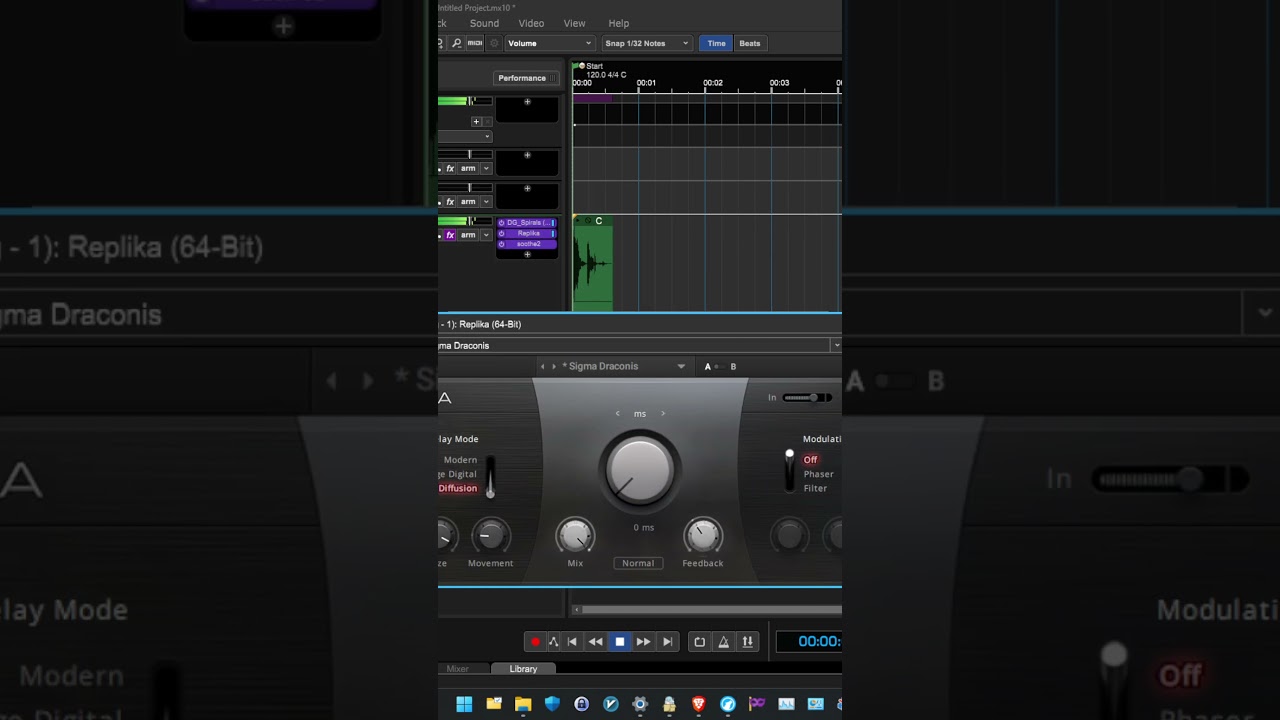The height and width of the screenshot is (720, 1280).
Task: Add effect to the first track slot
Action: 527,102
